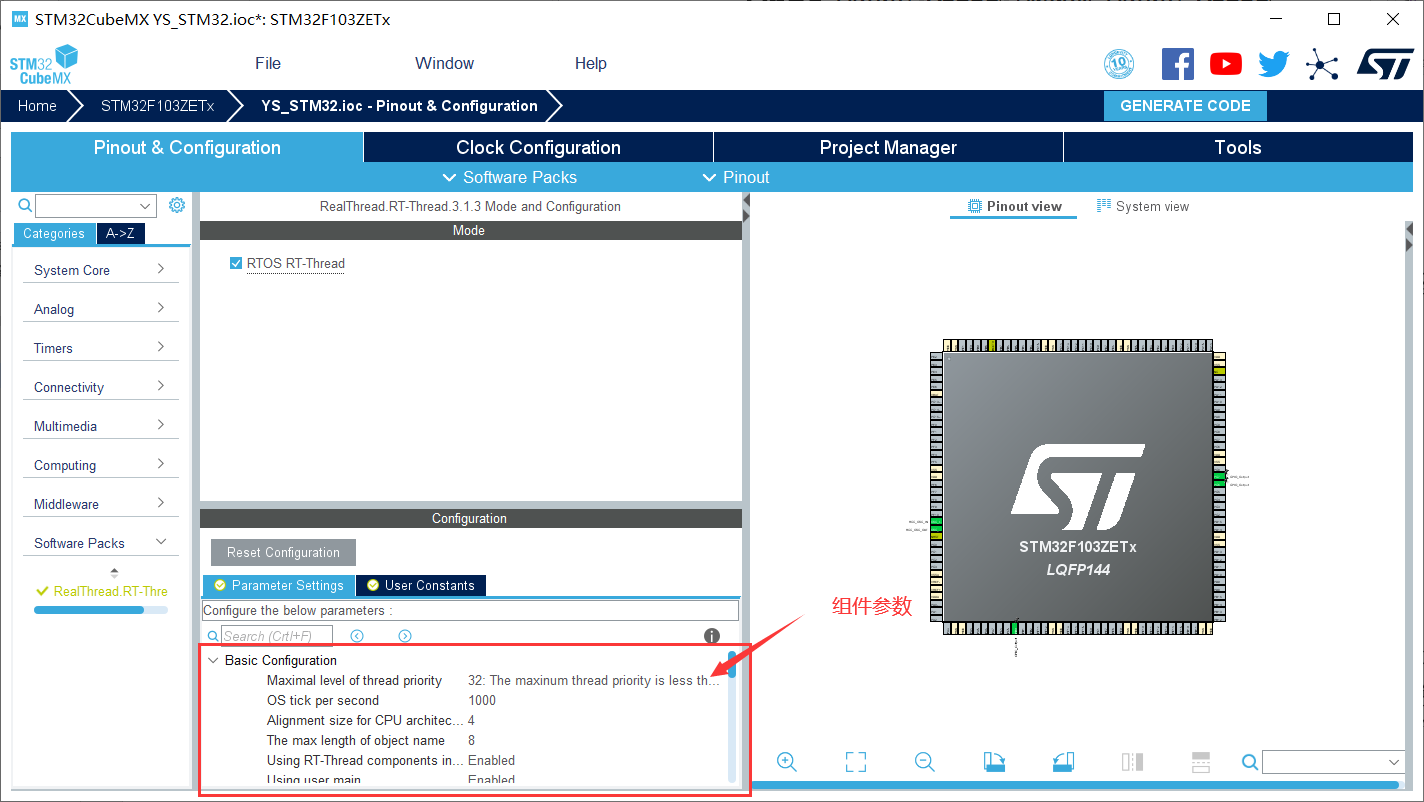Open the User Constants tab
Screen dimensions: 1424x802
click(421, 585)
